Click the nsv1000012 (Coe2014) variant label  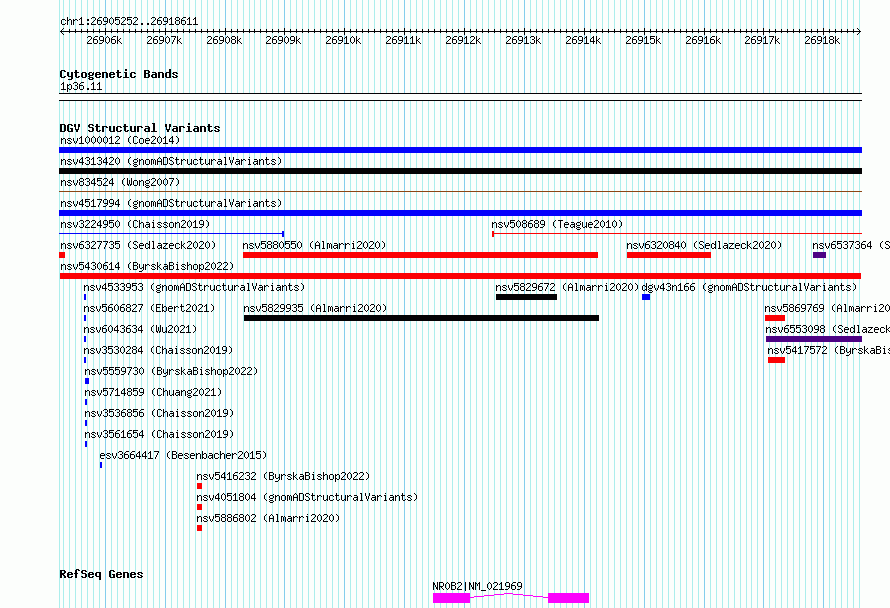(120, 140)
